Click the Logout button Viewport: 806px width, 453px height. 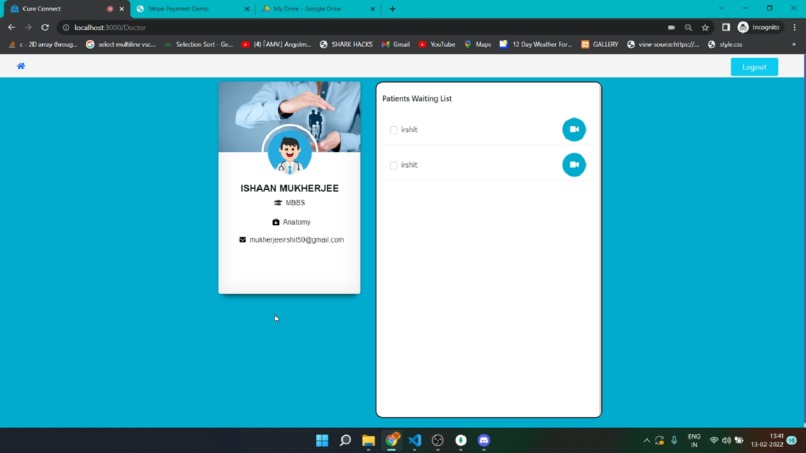(754, 67)
